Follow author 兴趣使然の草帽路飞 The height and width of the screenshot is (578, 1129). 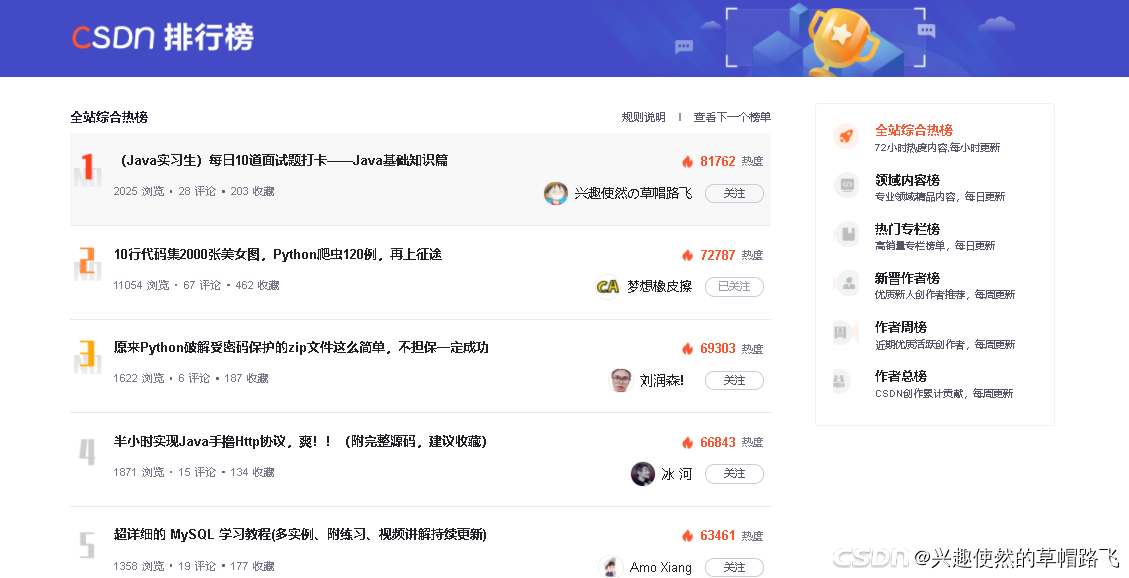(734, 193)
